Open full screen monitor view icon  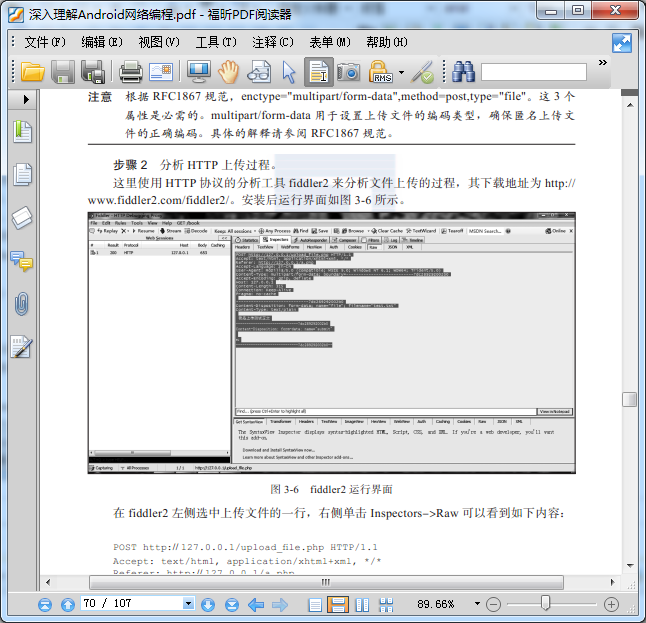[199, 72]
